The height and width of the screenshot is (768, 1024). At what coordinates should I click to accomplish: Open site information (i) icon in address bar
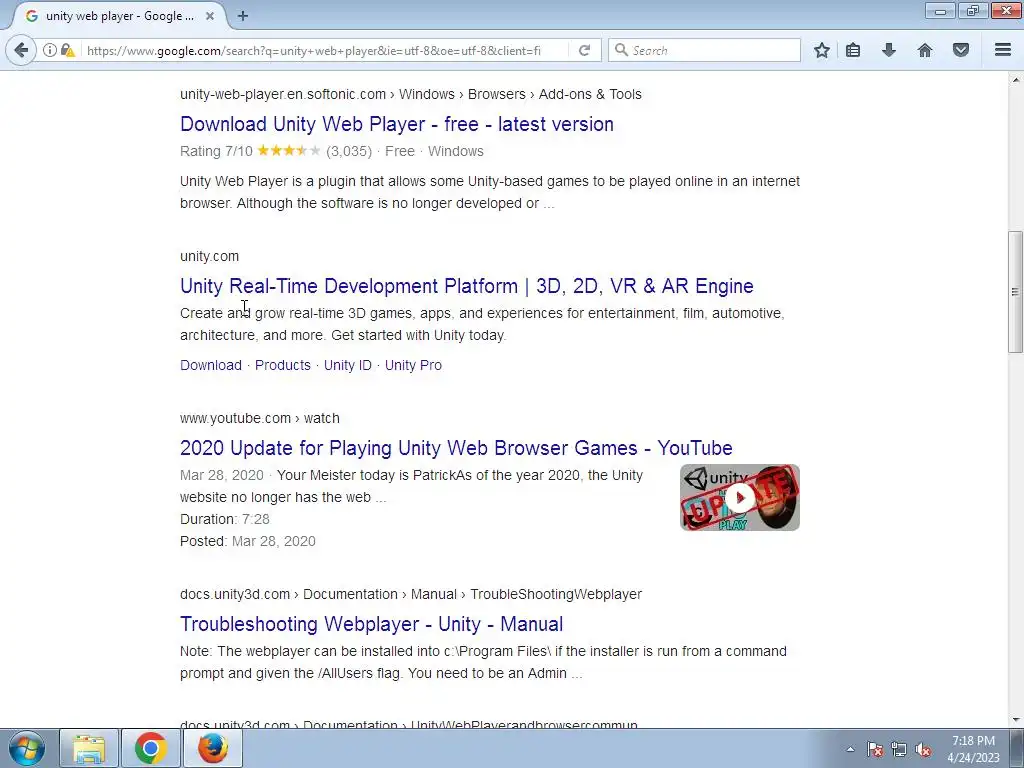pos(50,50)
